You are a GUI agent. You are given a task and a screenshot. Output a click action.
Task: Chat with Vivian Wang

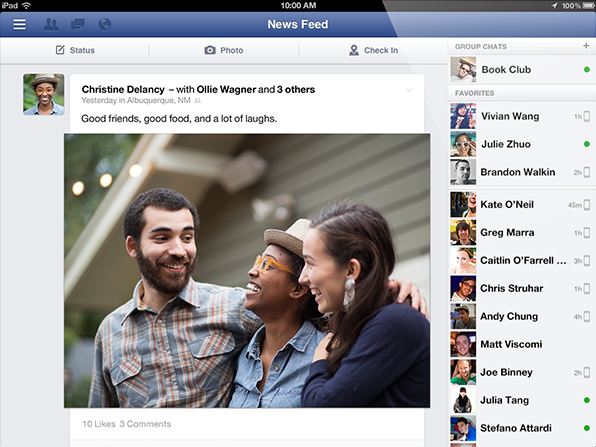click(522, 116)
